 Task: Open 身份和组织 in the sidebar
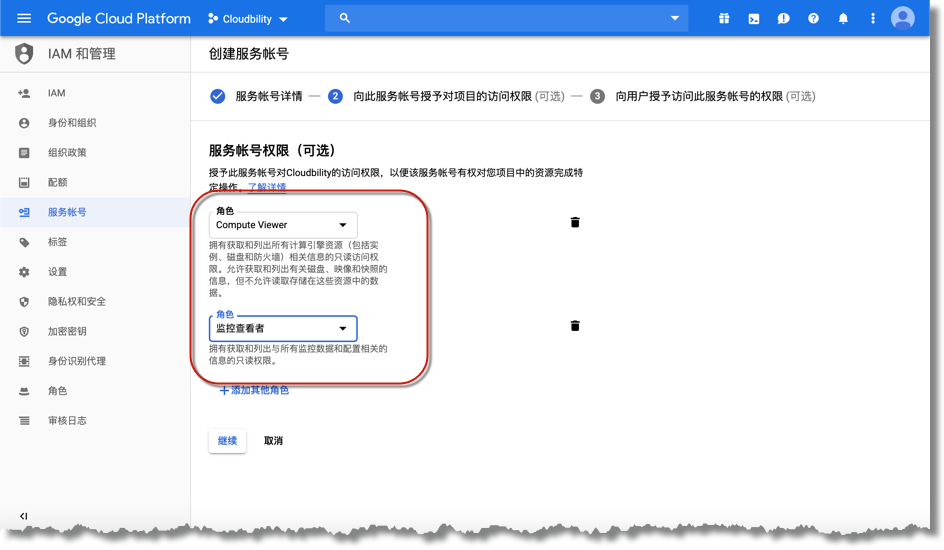click(x=95, y=123)
